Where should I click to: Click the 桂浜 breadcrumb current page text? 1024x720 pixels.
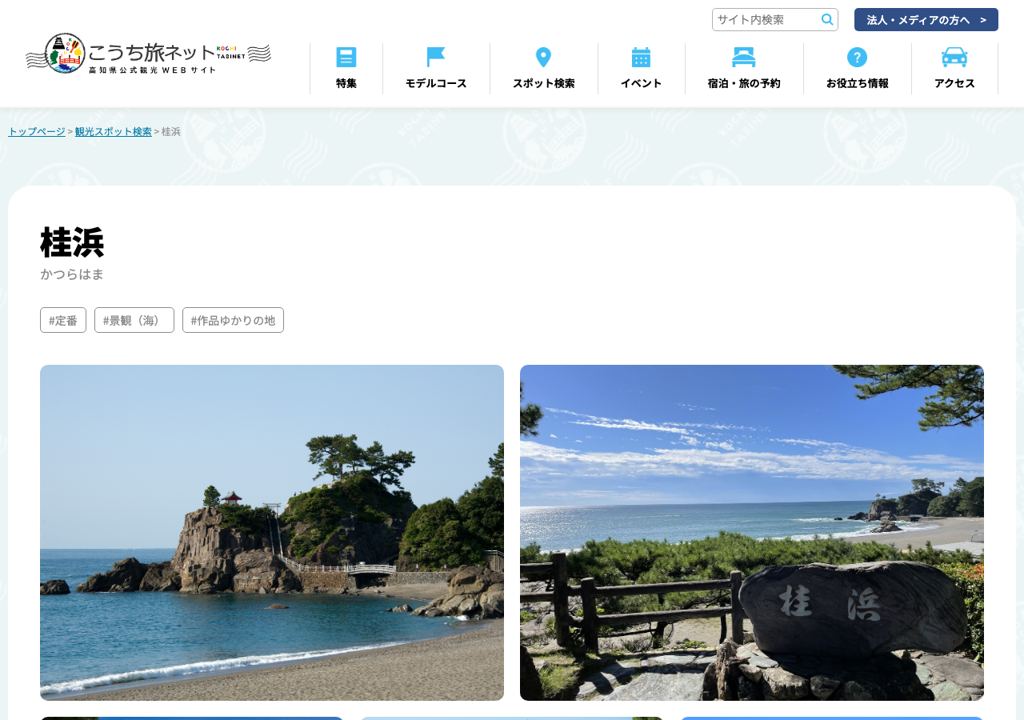coord(171,132)
